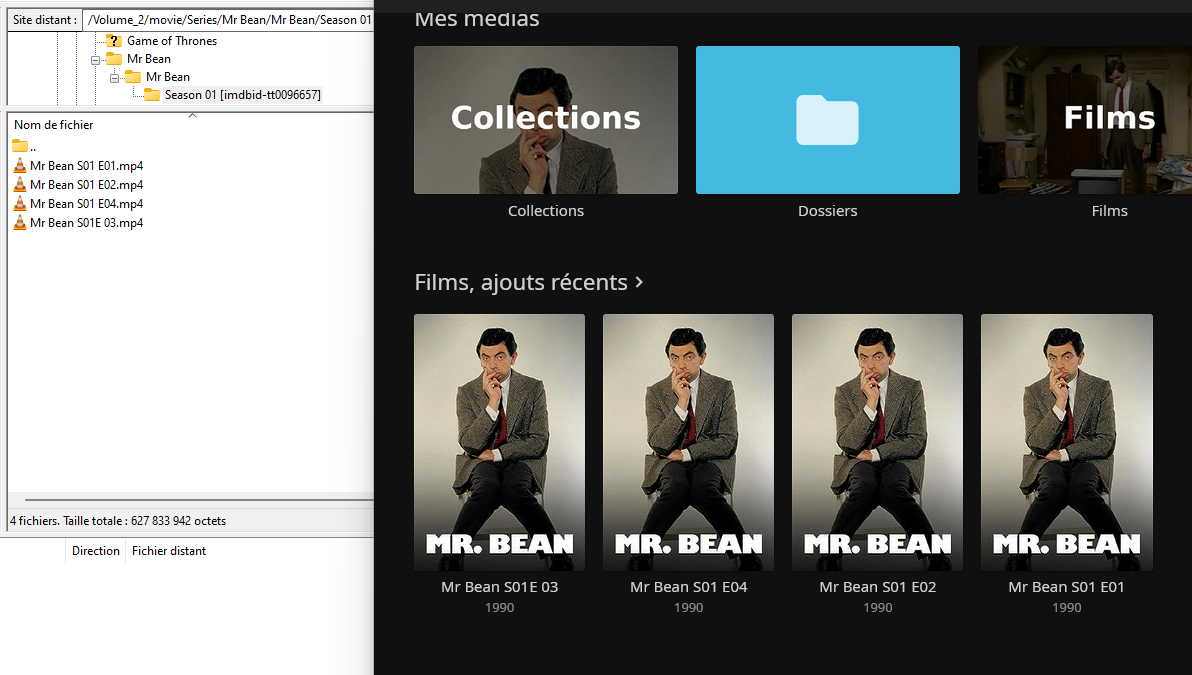Click the 'Mr Bean S01 E04' title link
The height and width of the screenshot is (675, 1192).
pyautogui.click(x=688, y=587)
